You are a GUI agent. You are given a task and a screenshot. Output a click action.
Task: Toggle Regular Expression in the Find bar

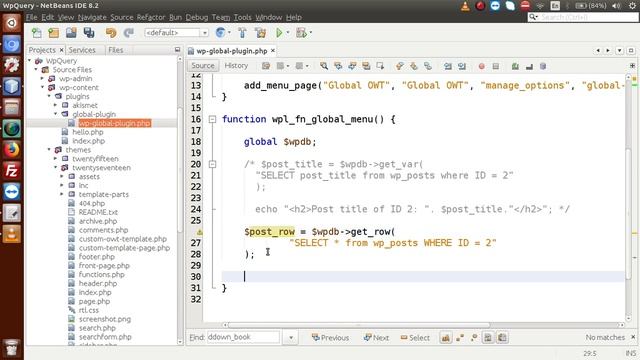(x=474, y=338)
